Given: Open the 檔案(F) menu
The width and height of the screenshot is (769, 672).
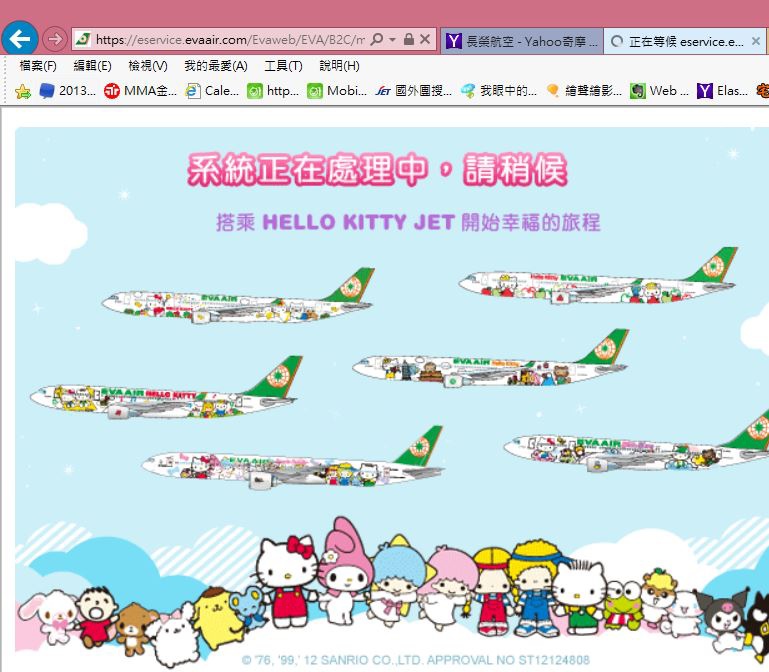Looking at the screenshot, I should [38, 66].
